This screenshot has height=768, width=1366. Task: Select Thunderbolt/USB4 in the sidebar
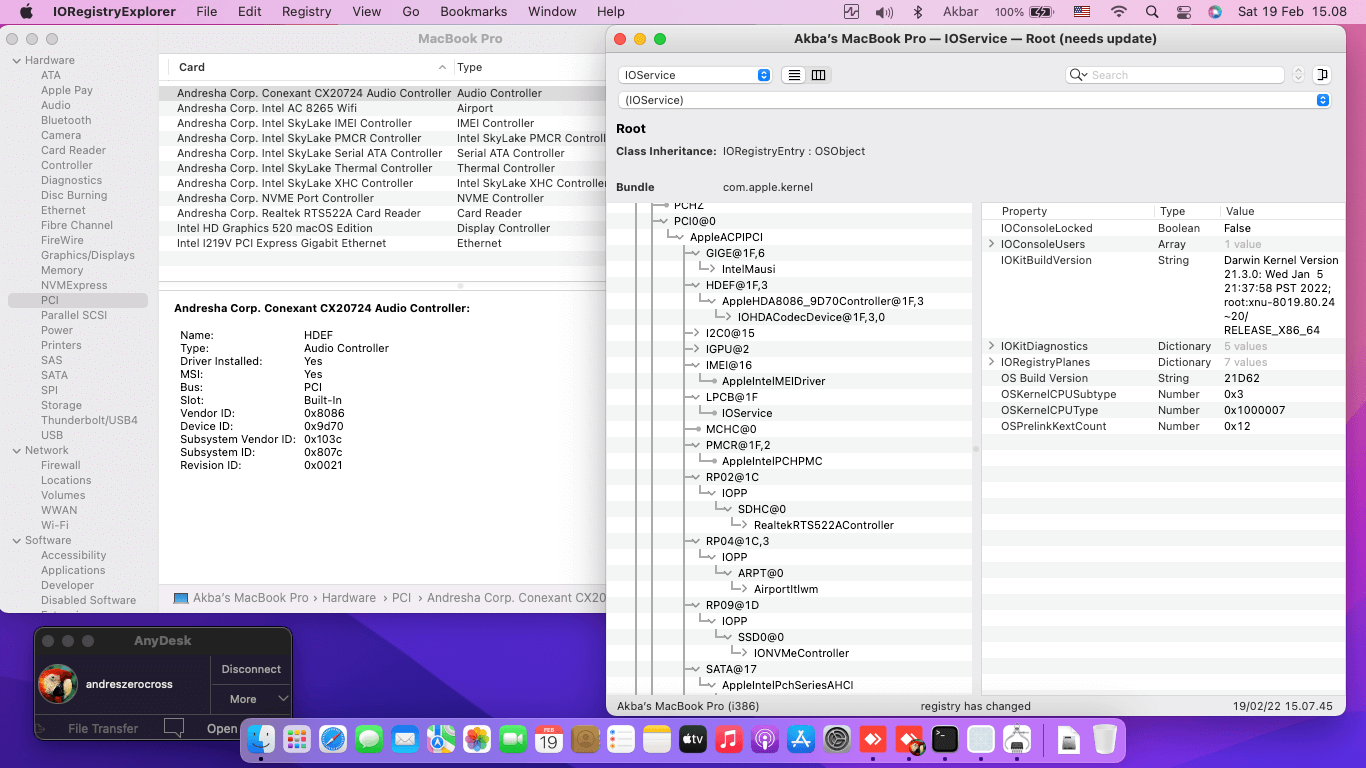point(89,420)
